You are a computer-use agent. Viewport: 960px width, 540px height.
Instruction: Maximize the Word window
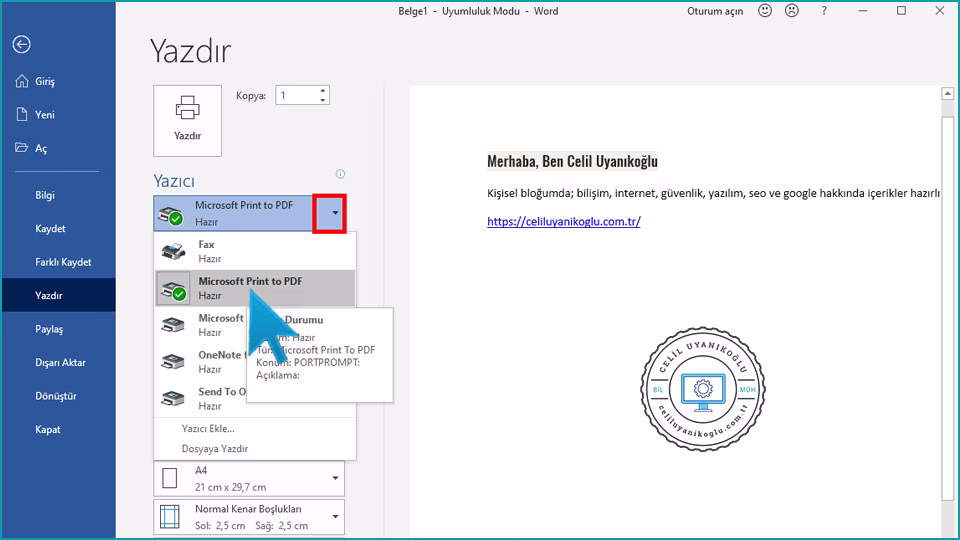point(901,10)
